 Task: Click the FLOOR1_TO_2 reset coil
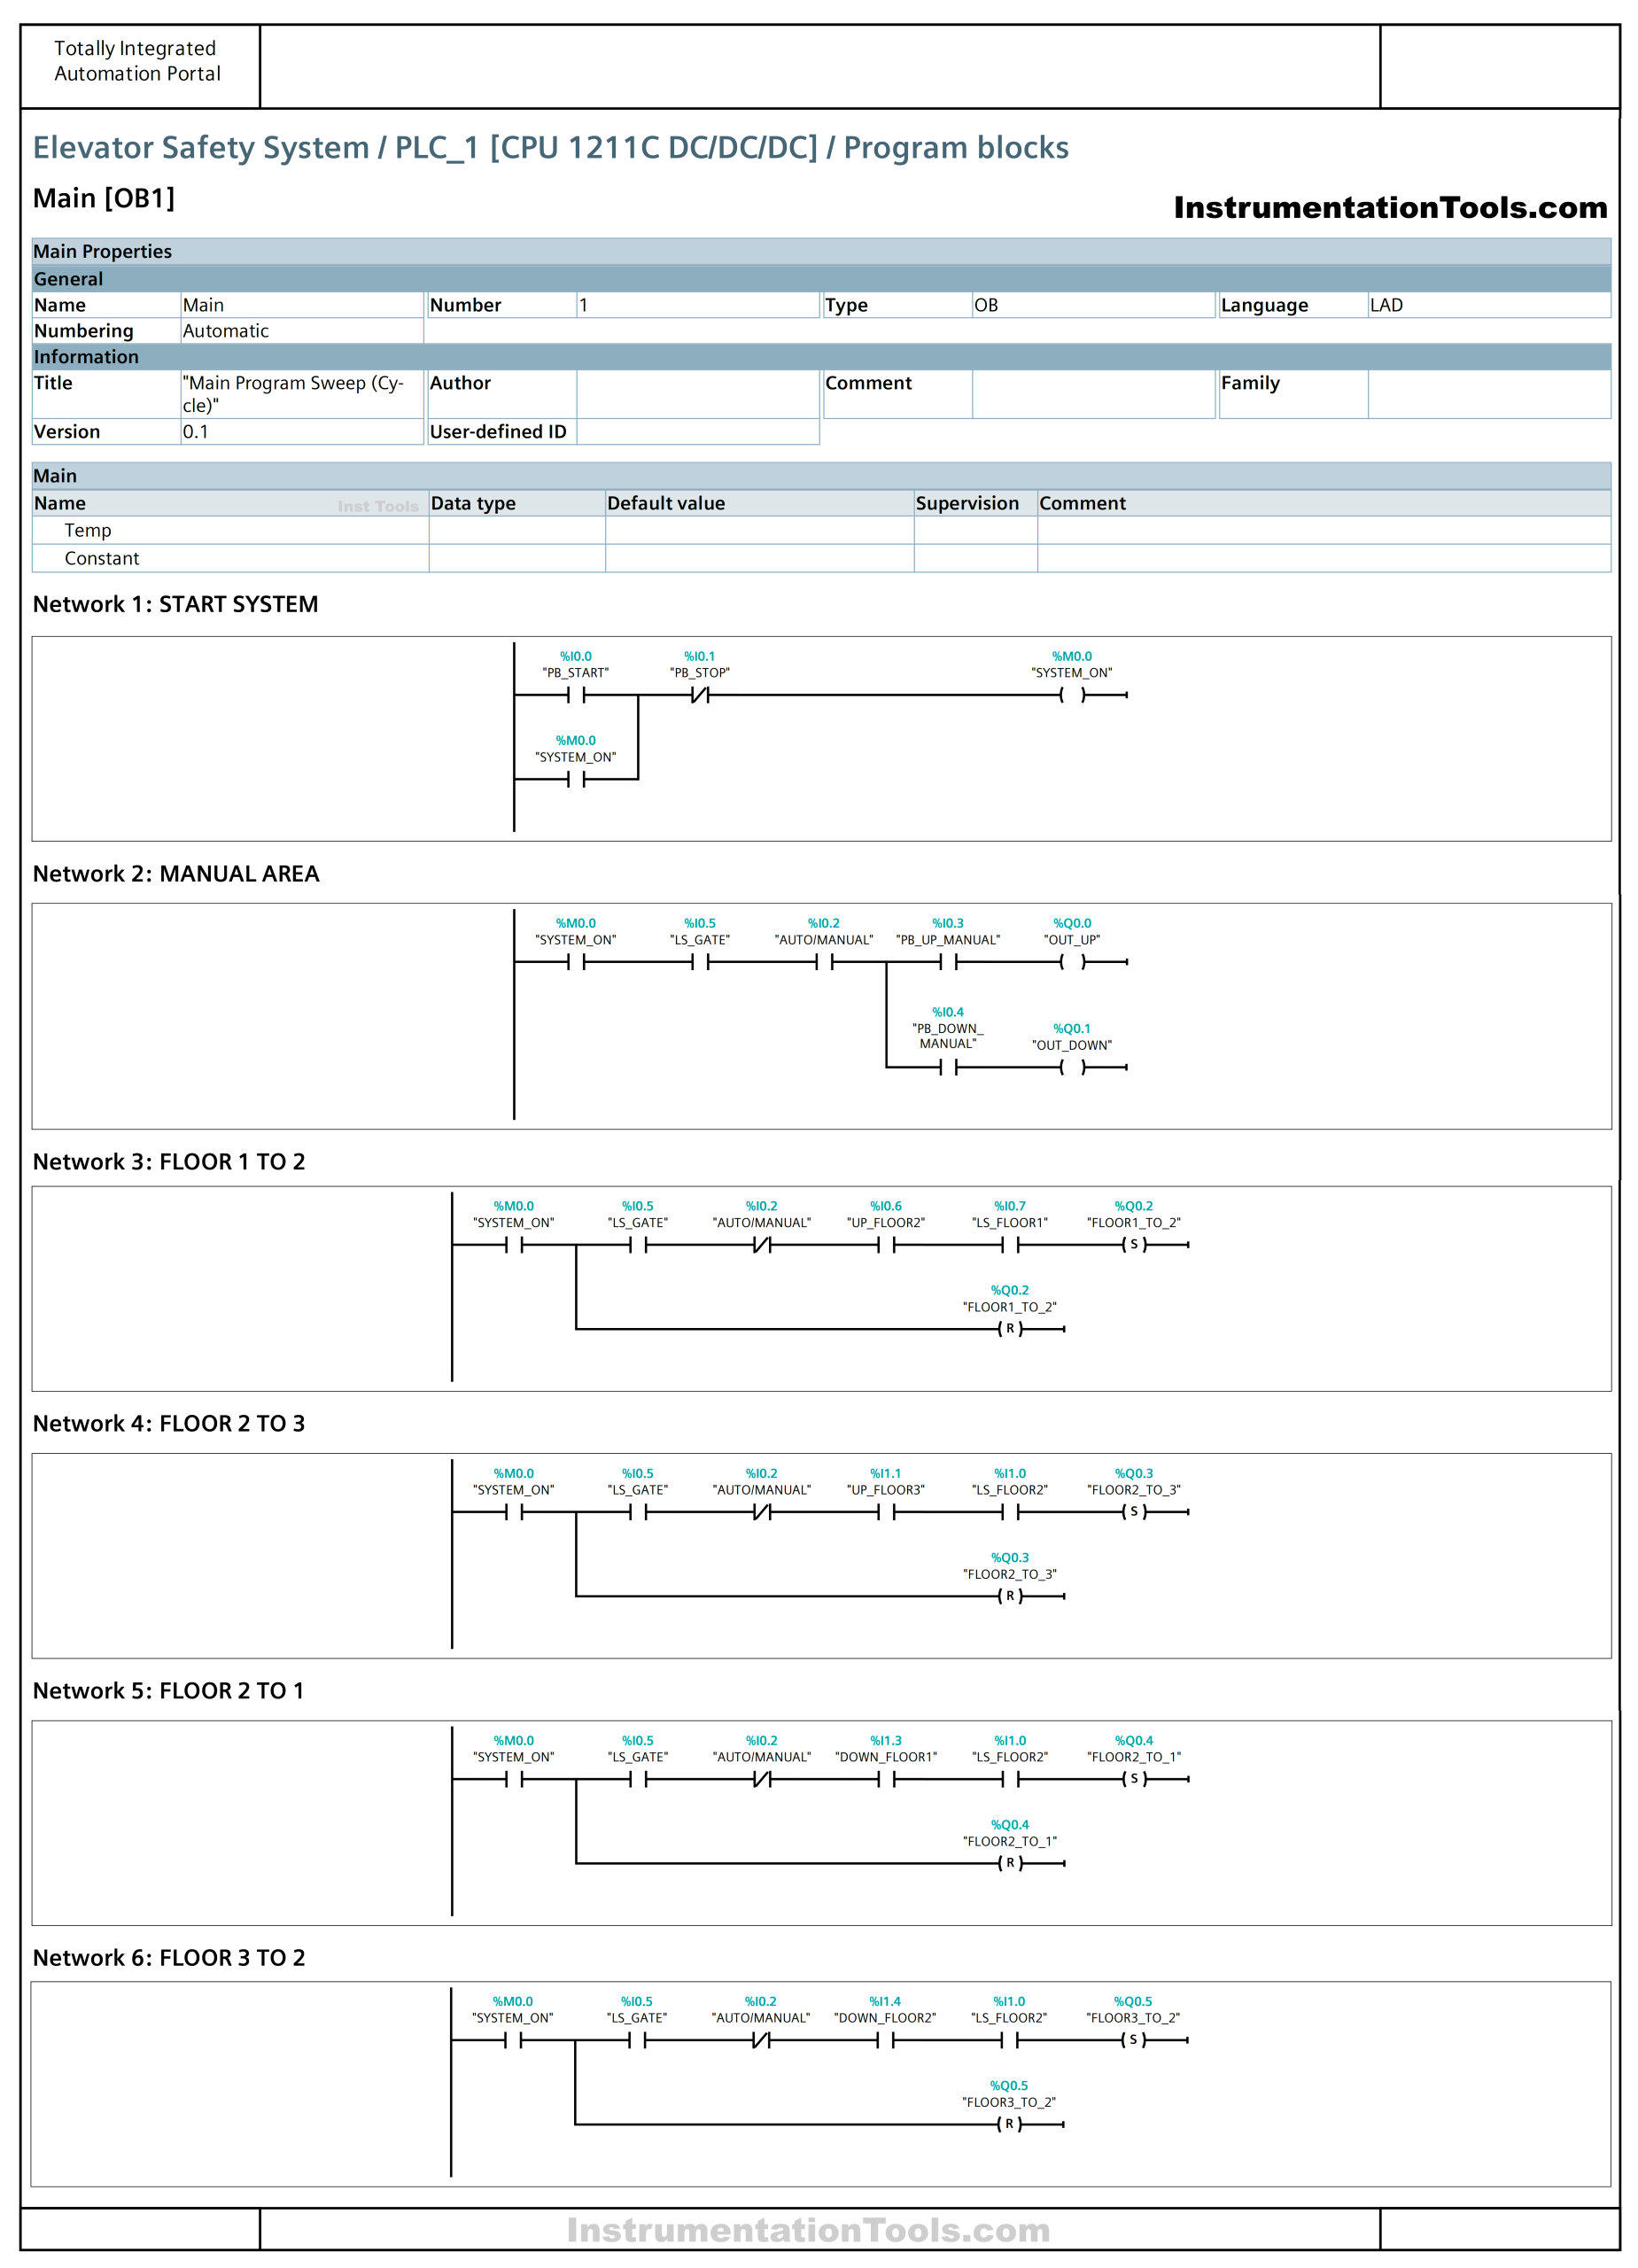(x=1009, y=1328)
